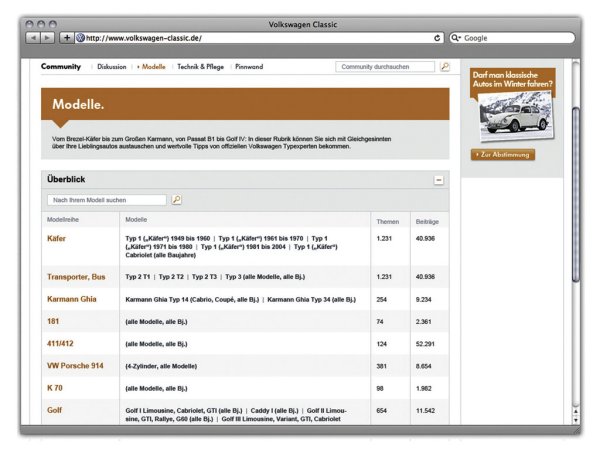Click the Google search magnifier icon
Screen dimensions: 600x450
click(x=455, y=38)
